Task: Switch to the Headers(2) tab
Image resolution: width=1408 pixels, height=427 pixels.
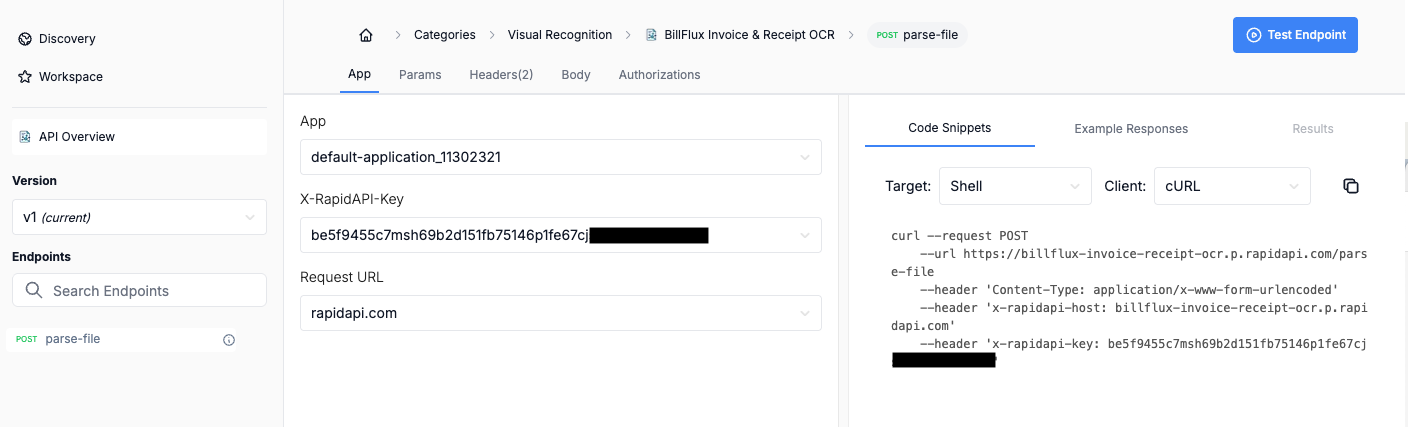Action: [x=501, y=75]
